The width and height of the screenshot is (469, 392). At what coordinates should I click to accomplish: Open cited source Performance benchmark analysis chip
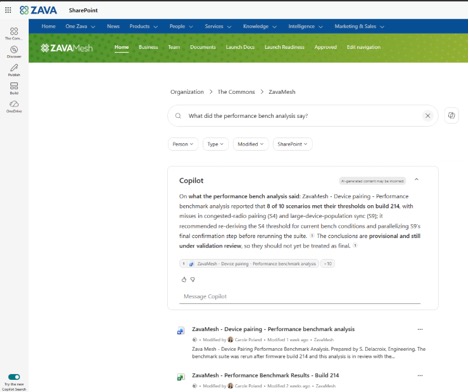(x=249, y=264)
